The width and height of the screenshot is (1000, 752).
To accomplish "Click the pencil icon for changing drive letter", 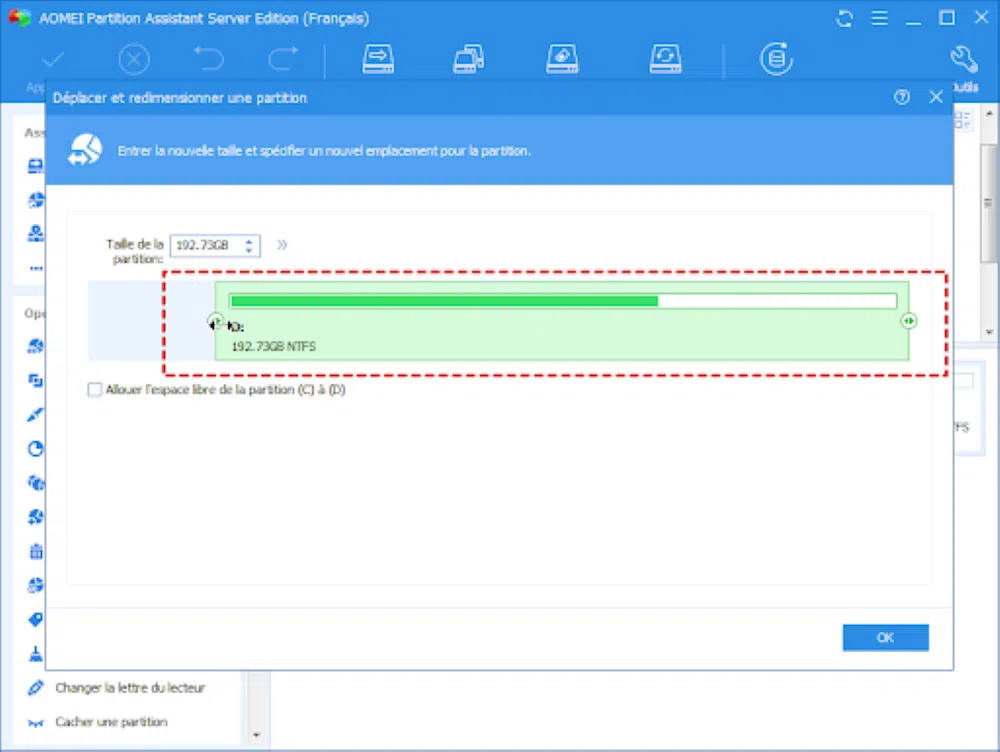I will [x=36, y=688].
